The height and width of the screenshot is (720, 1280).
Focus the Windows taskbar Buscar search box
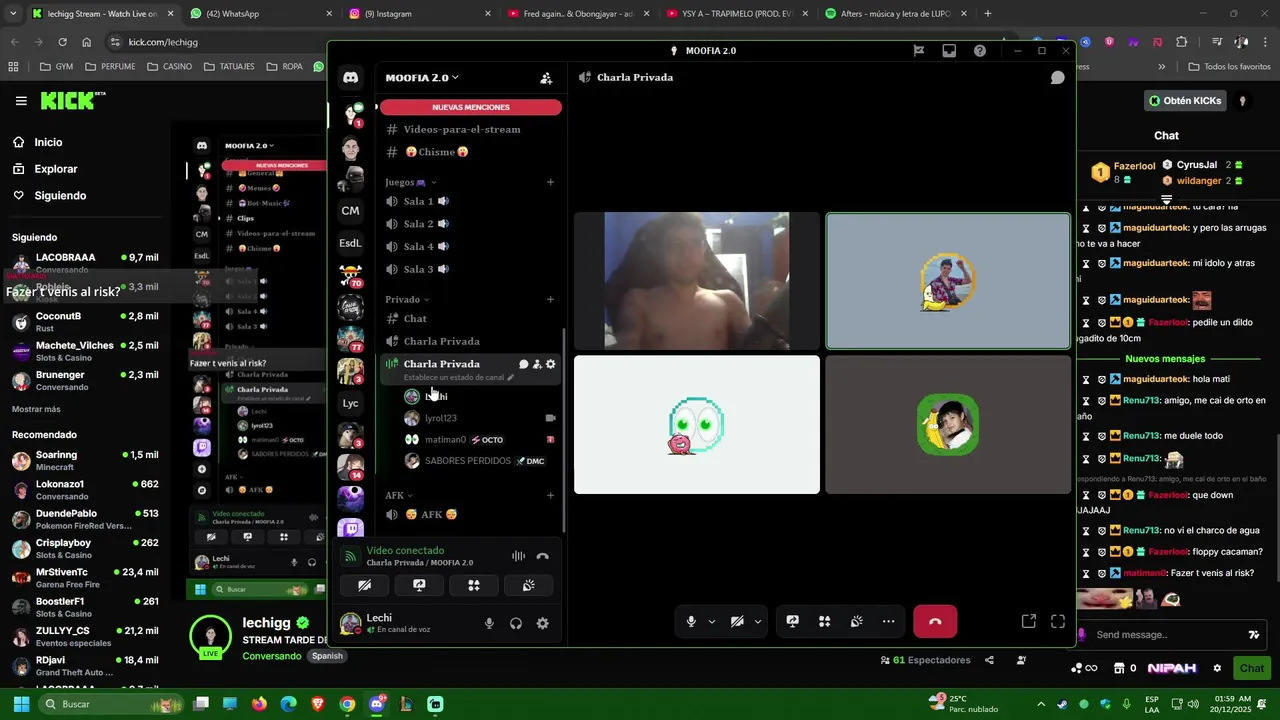110,704
